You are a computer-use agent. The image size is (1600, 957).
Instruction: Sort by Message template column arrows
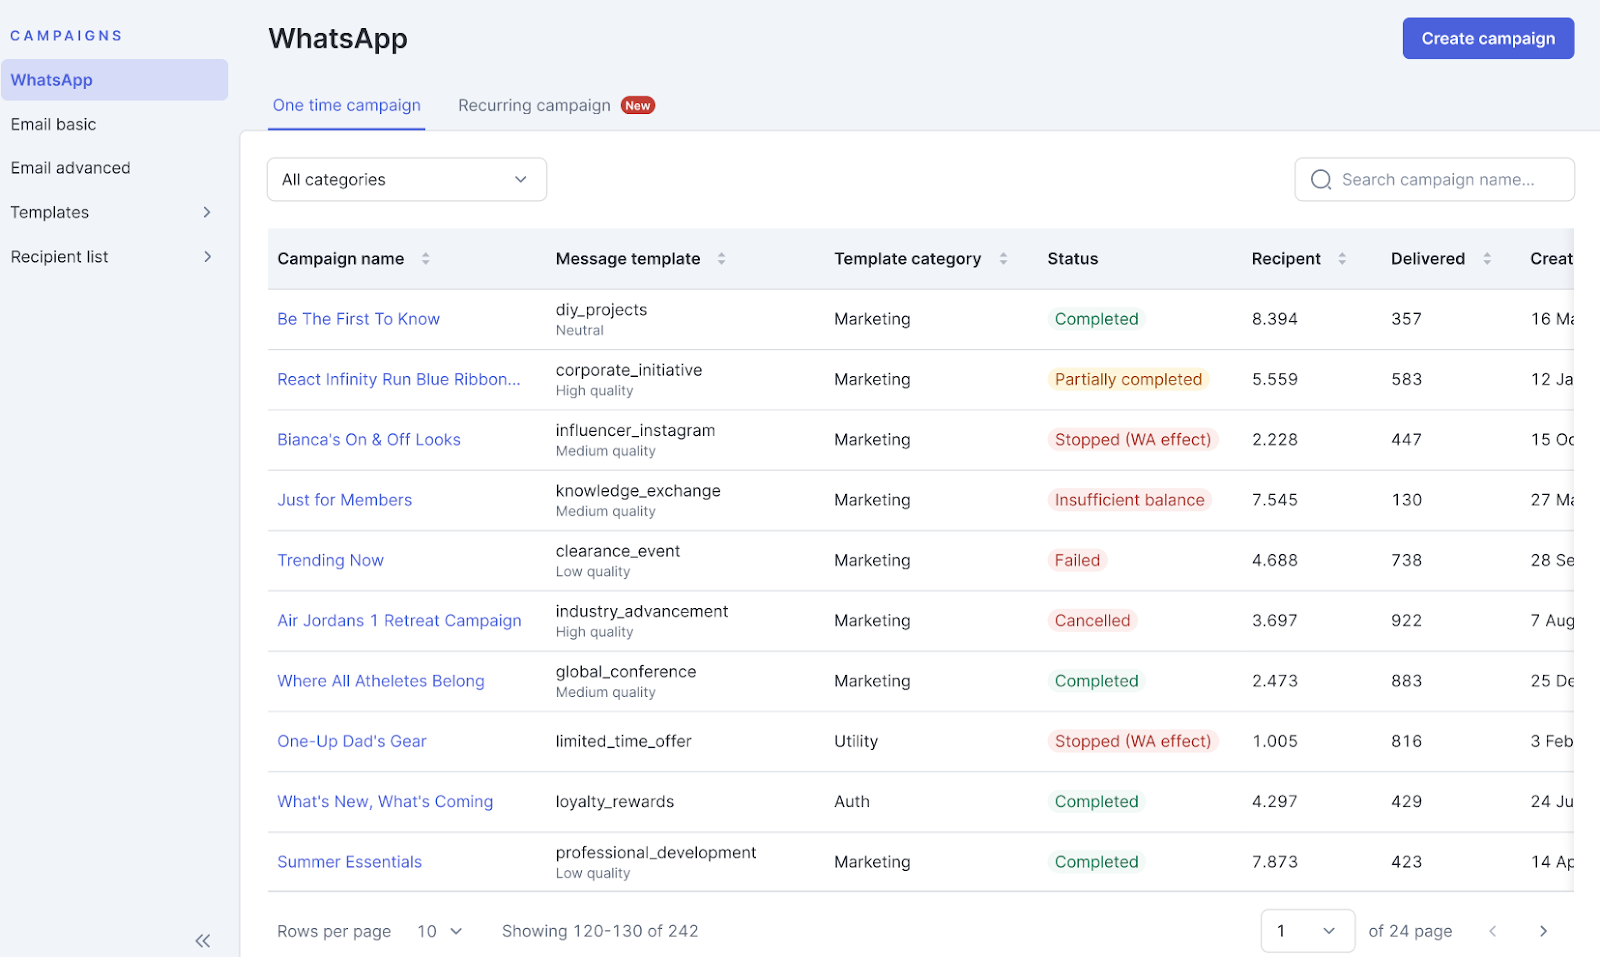click(721, 259)
